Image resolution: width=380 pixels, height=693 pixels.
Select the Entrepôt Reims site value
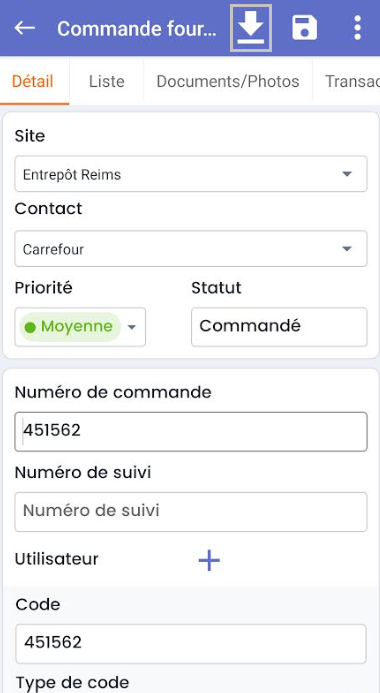[x=72, y=175]
